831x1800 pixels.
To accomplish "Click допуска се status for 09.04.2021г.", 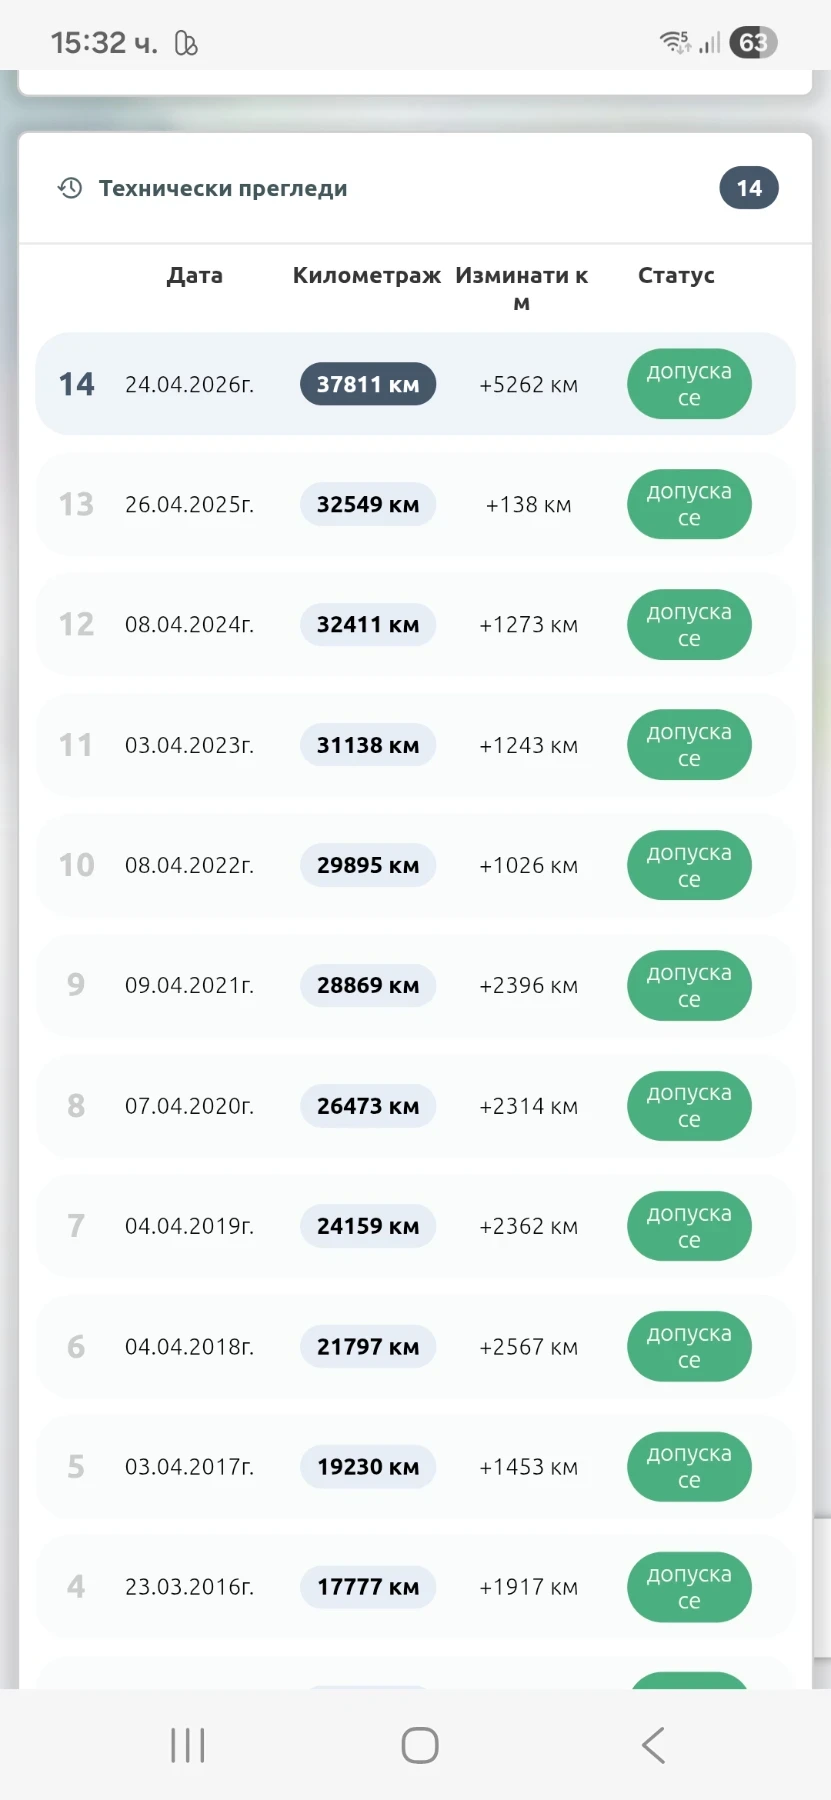I will click(689, 986).
